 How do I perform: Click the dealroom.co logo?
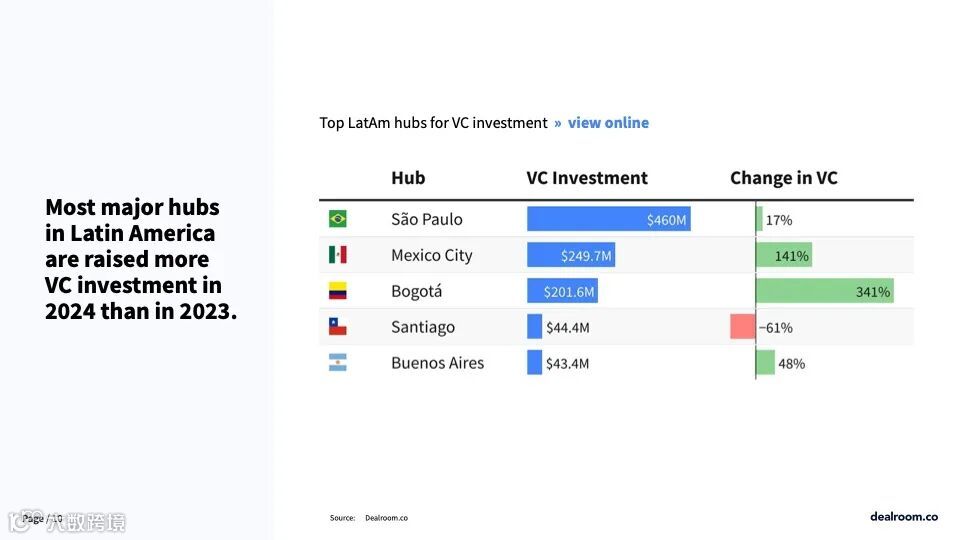904,516
